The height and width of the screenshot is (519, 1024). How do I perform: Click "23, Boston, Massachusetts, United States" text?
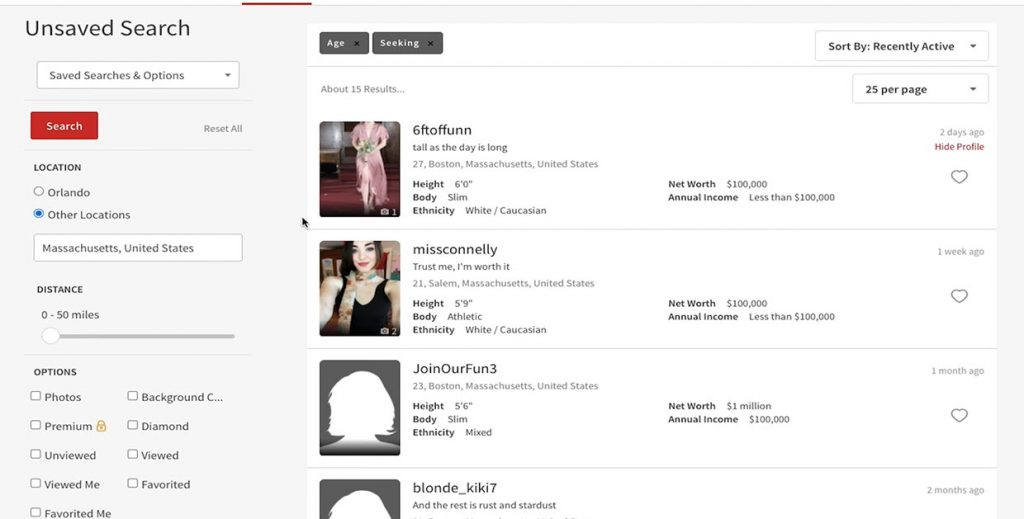505,386
